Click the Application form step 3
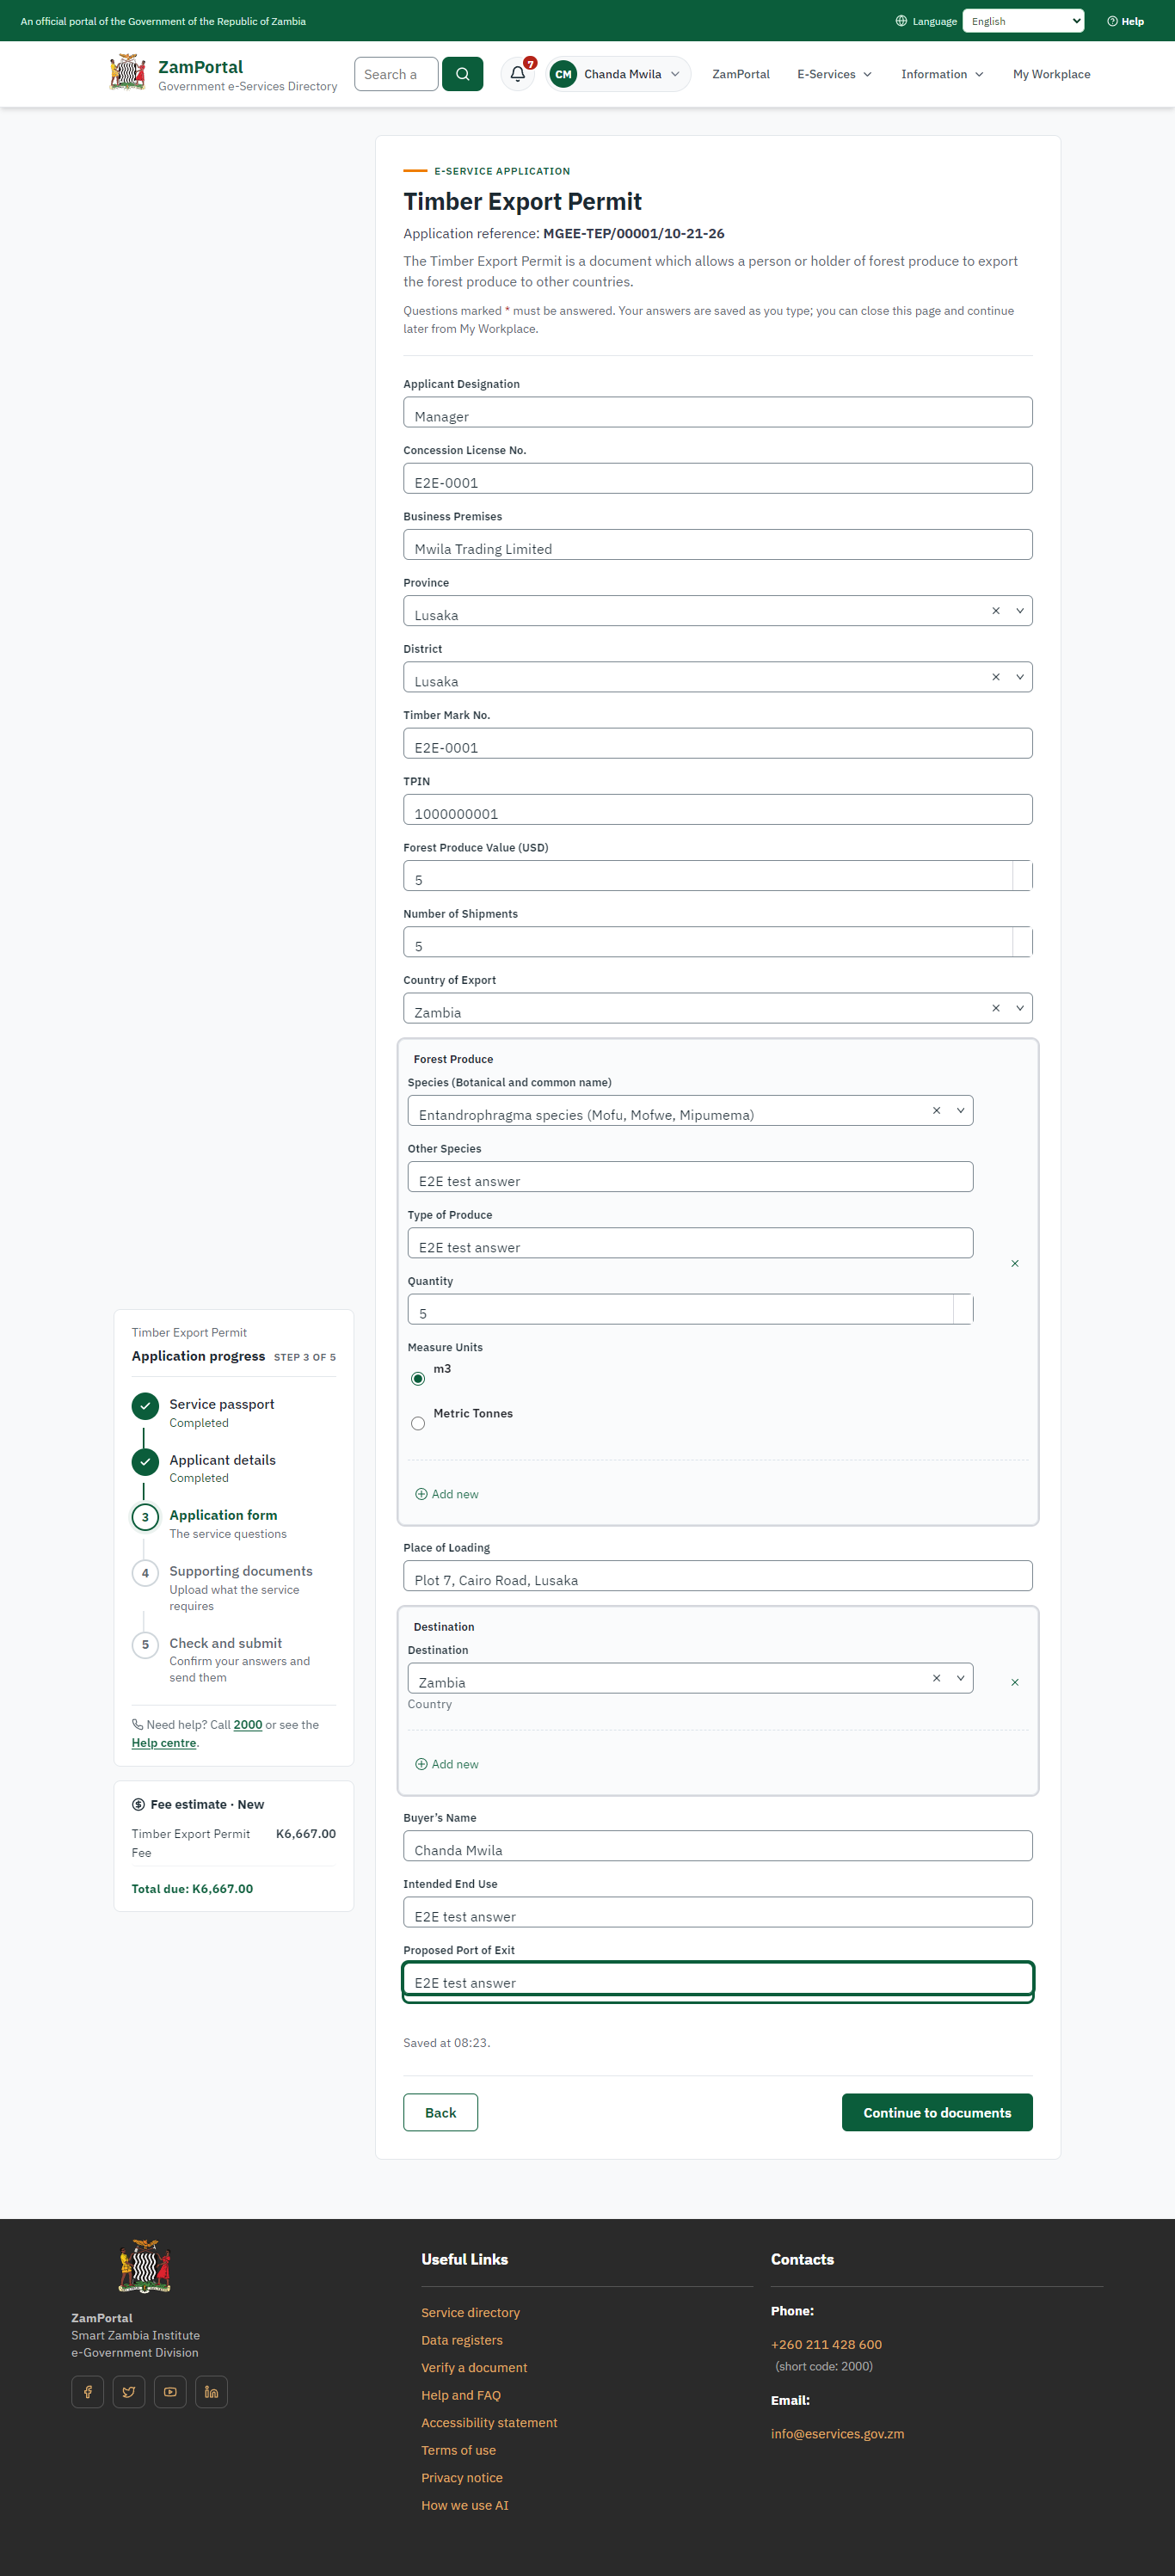The width and height of the screenshot is (1175, 2576). point(223,1515)
